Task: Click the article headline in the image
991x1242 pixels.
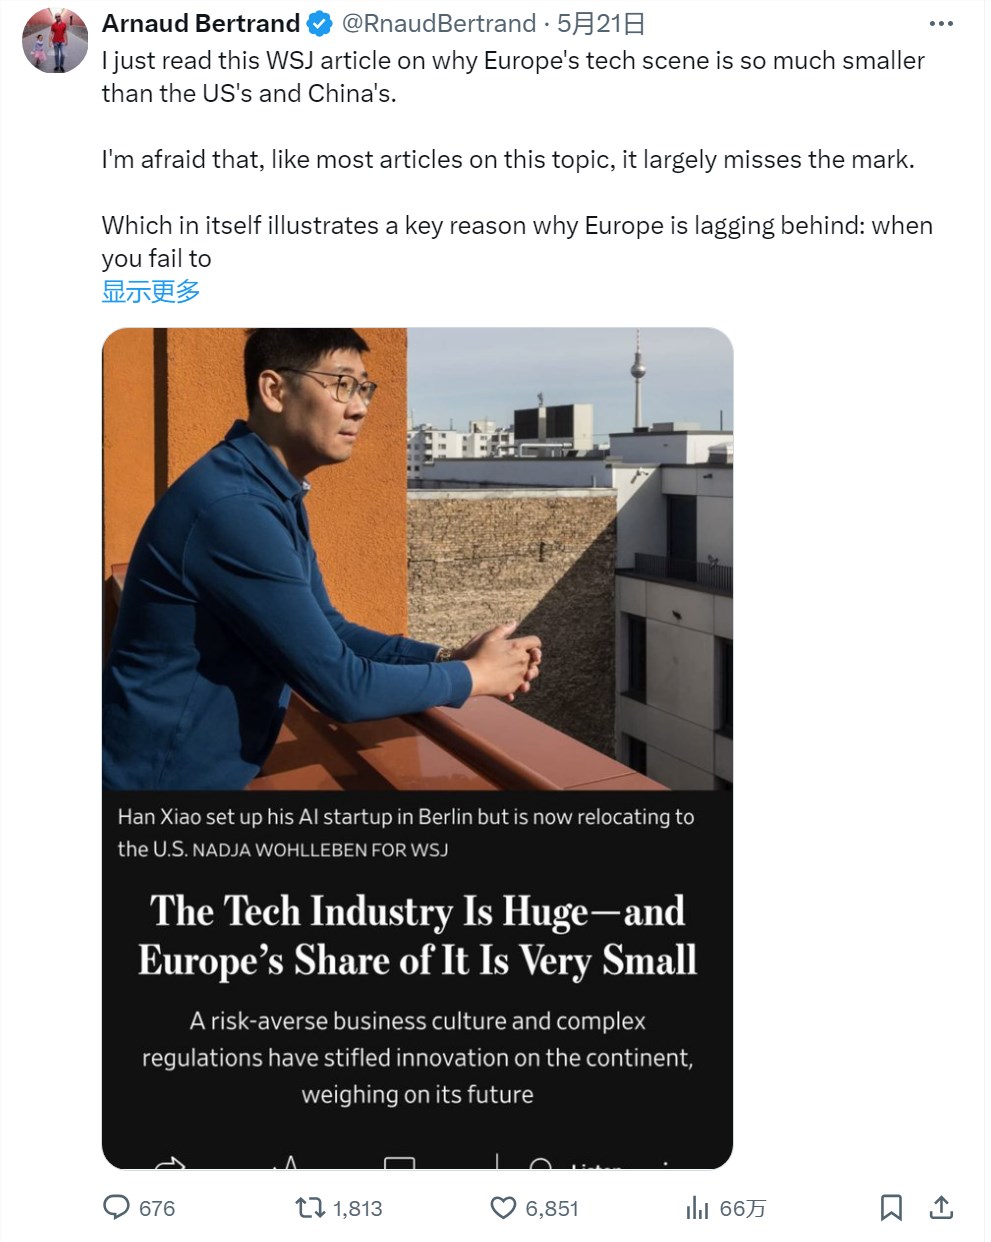Action: (417, 935)
